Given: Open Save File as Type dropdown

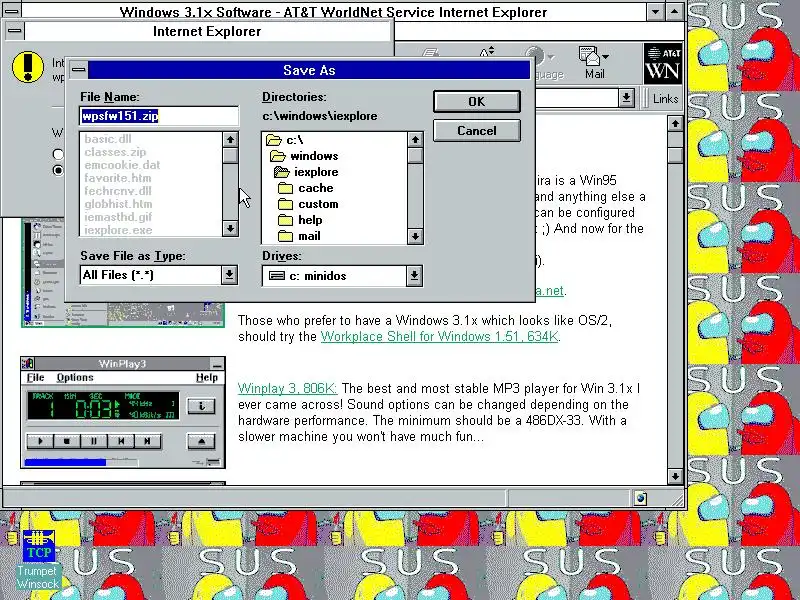Looking at the screenshot, I should click(229, 275).
